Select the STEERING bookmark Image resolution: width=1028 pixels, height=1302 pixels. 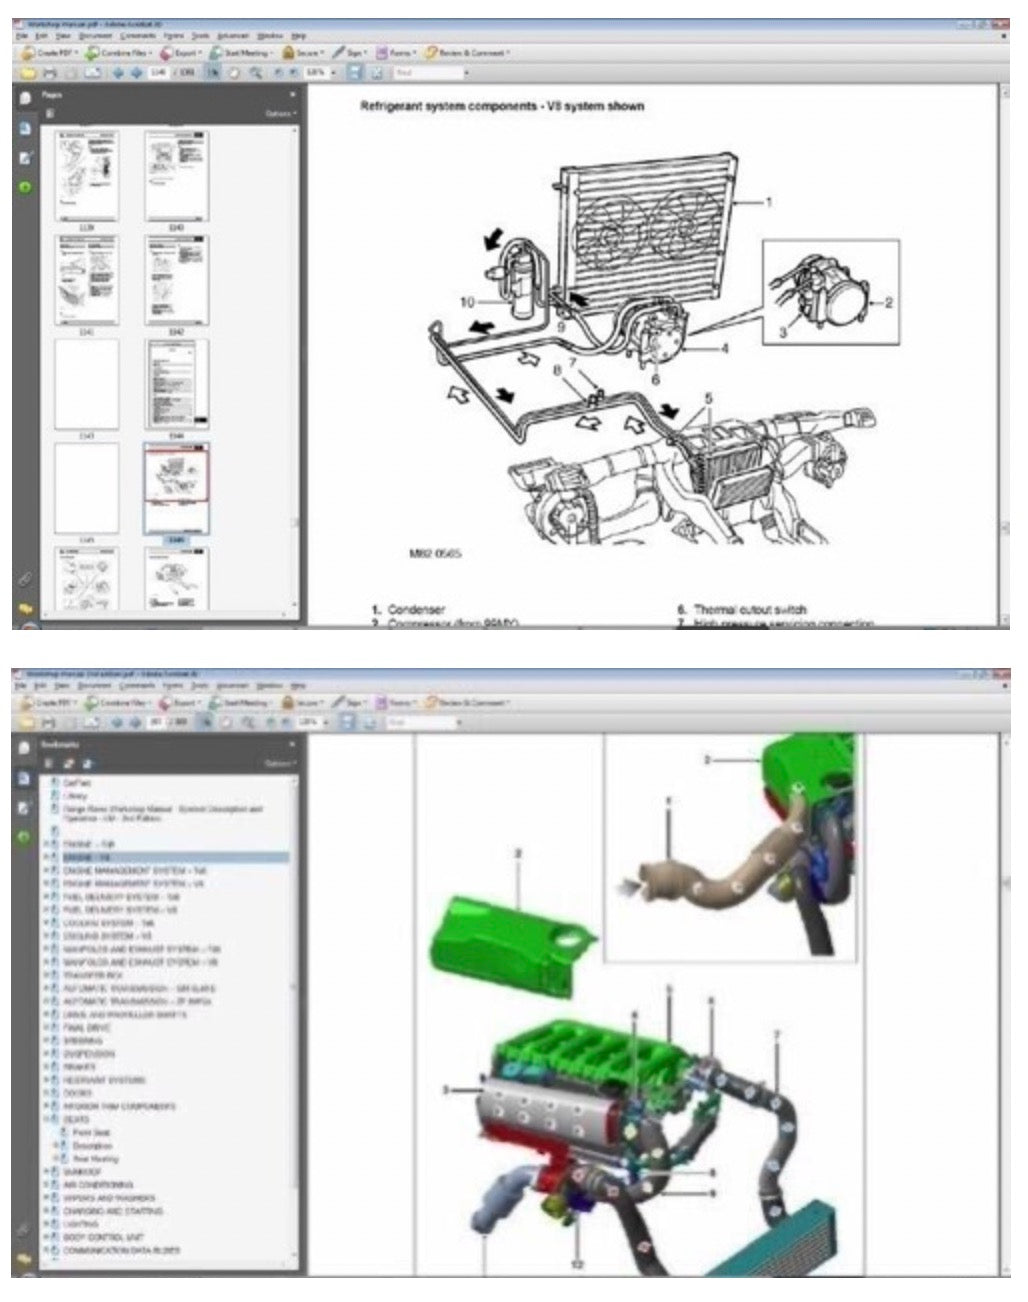click(76, 1041)
